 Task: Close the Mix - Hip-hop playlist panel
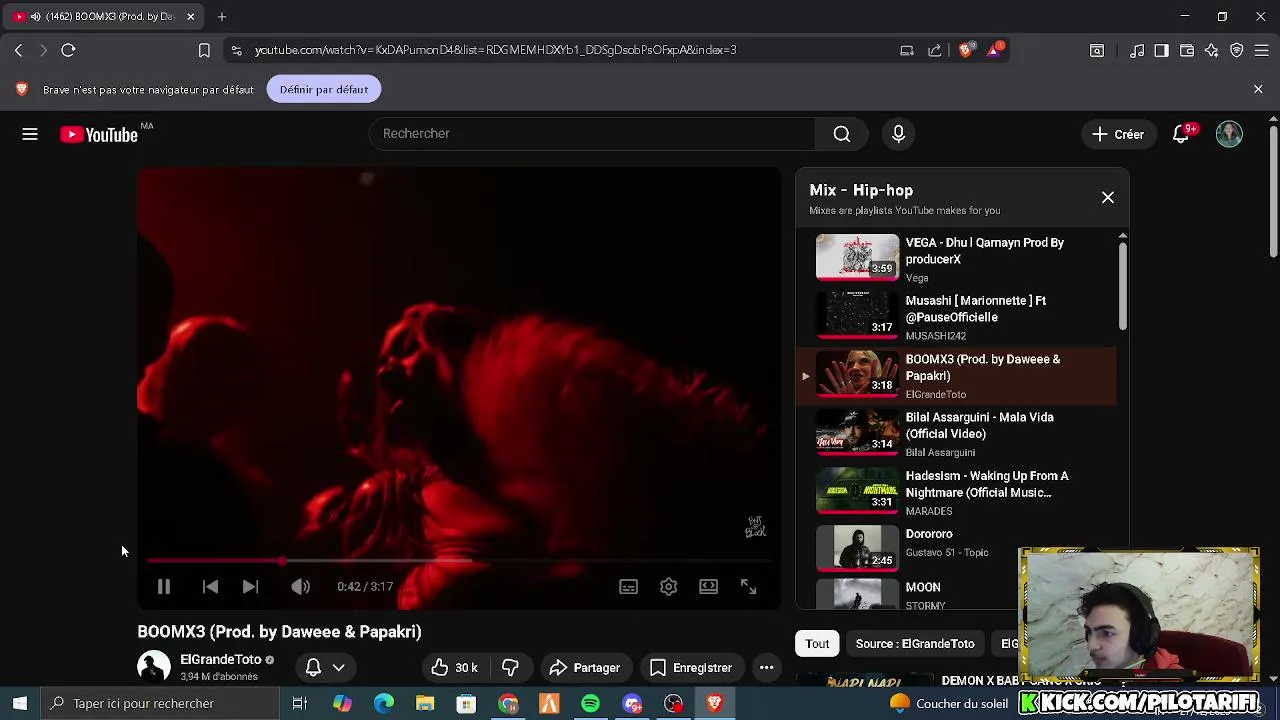[1108, 198]
